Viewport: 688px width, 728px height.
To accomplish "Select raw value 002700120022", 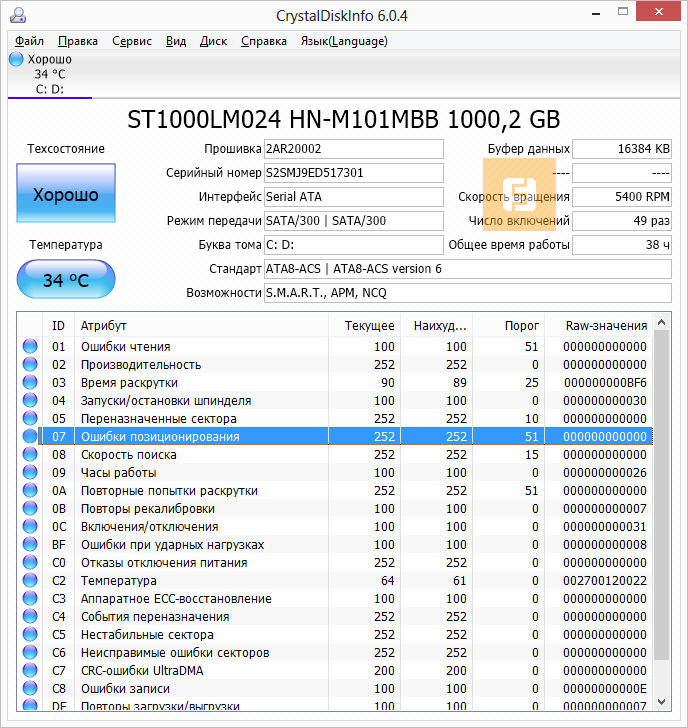I will [x=604, y=581].
